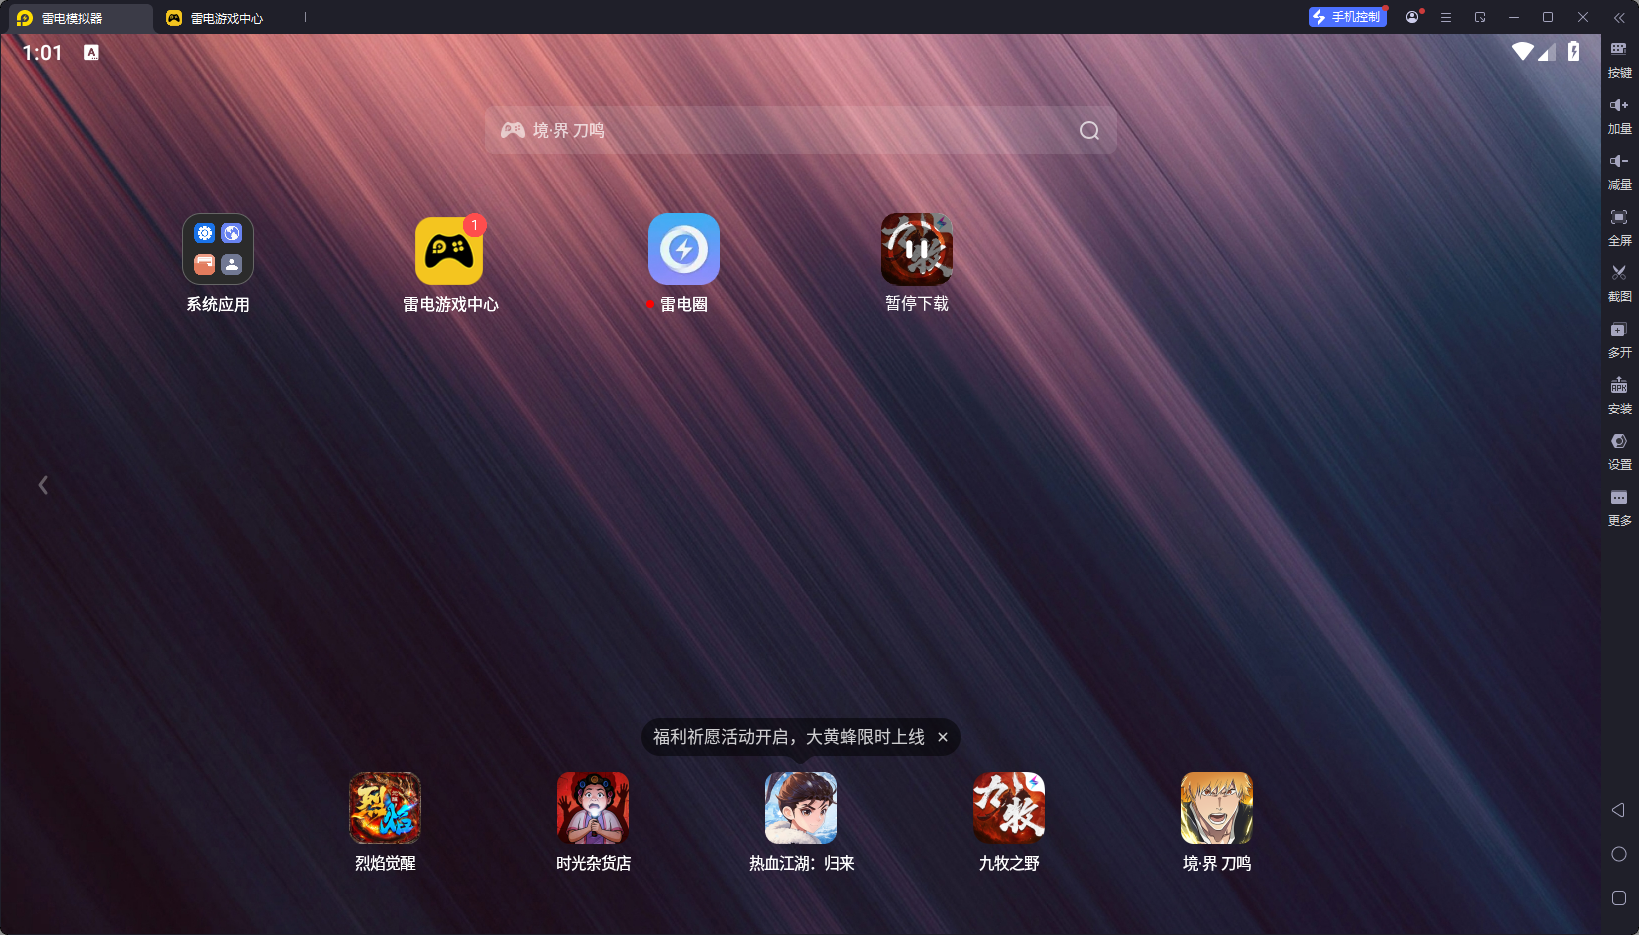This screenshot has width=1639, height=935.
Task: Tap the Android back triangle button
Action: 1619,810
